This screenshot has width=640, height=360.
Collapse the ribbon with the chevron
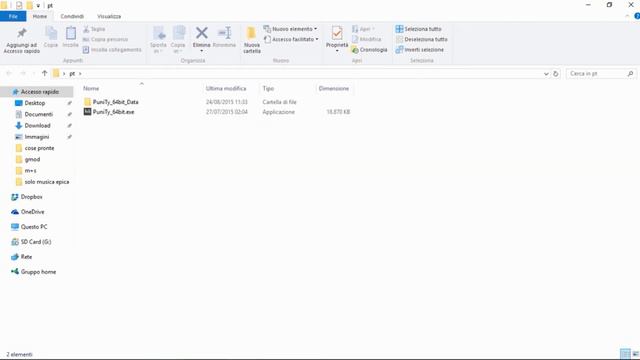(627, 16)
